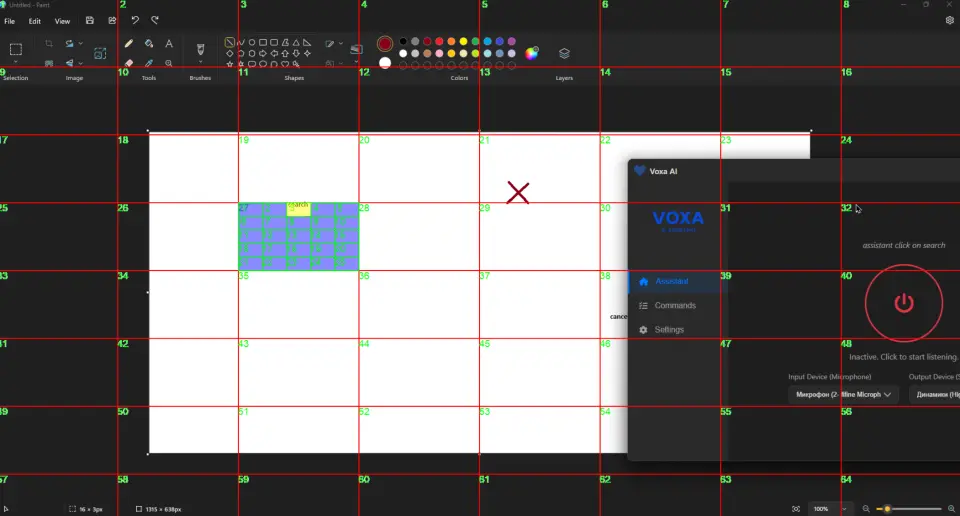Toggle the Voxa power listening button
This screenshot has height=516, width=960.
point(903,303)
